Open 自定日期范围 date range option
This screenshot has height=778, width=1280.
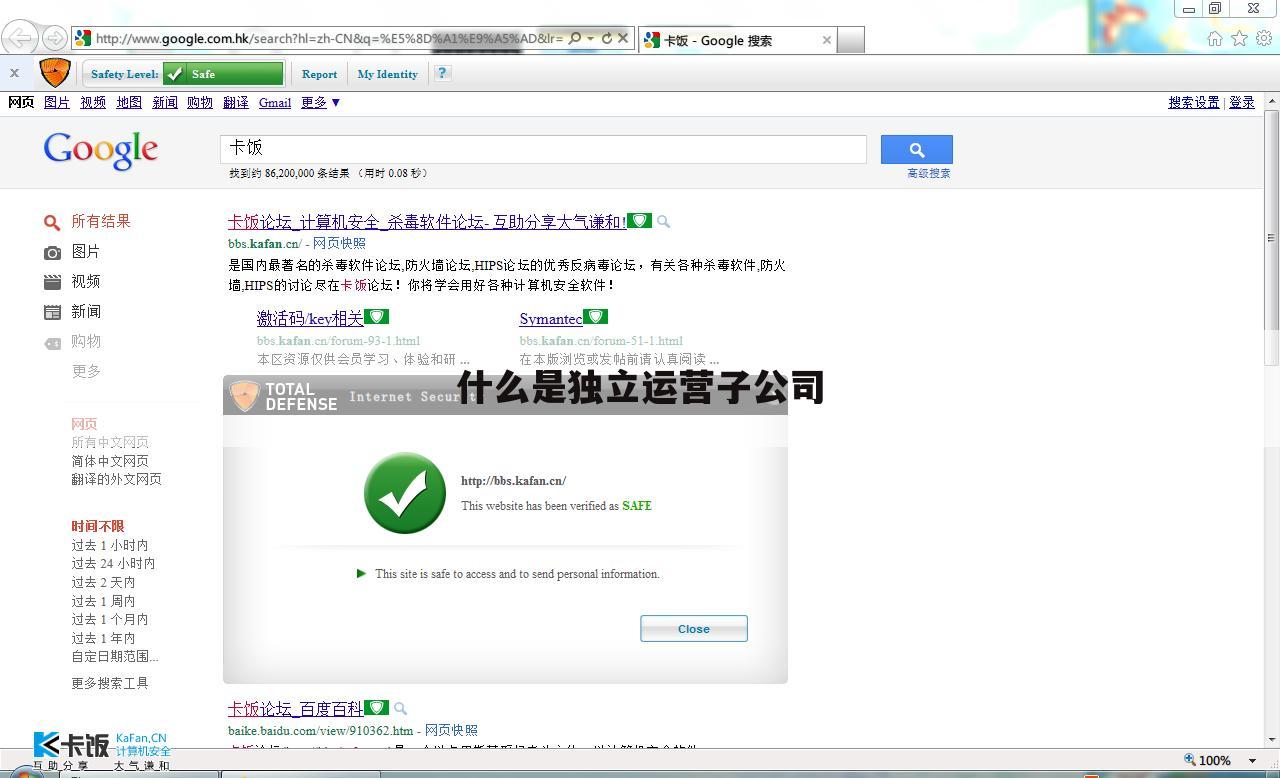tap(115, 657)
